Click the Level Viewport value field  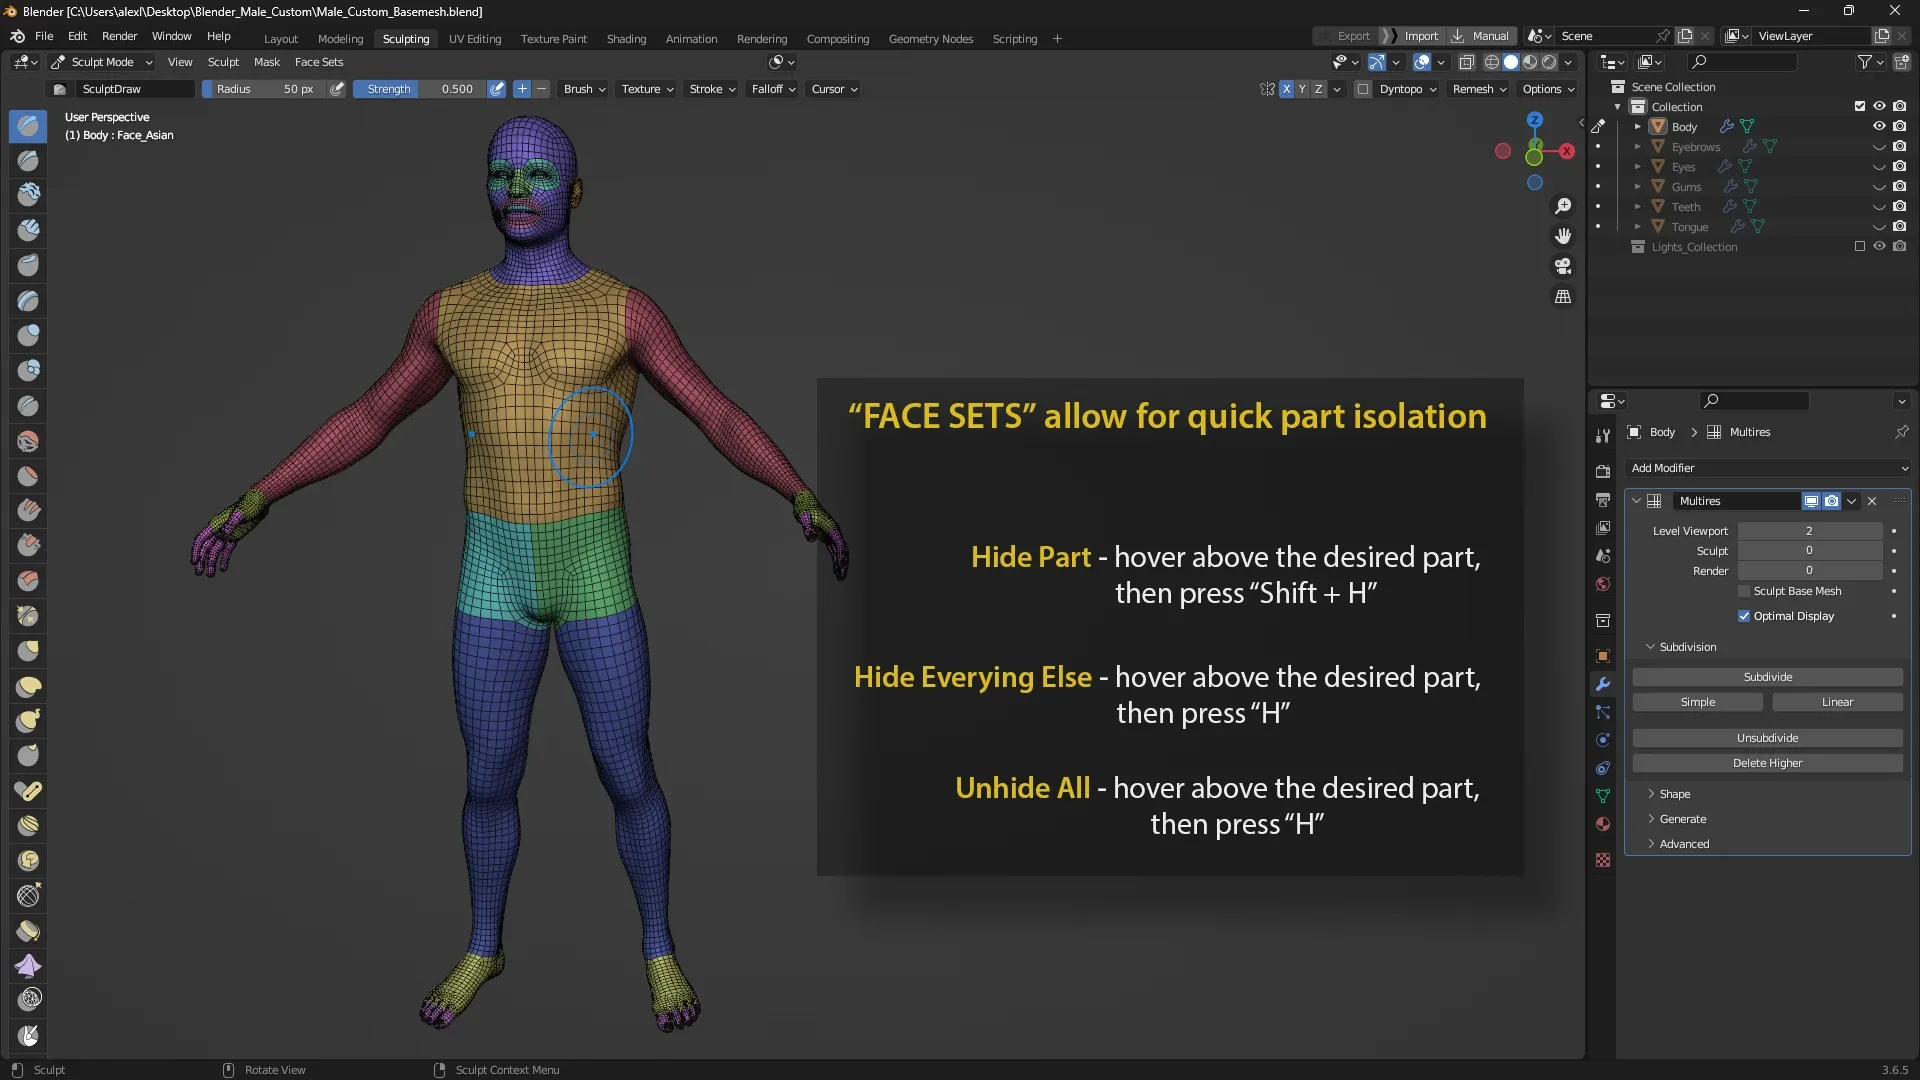[1809, 531]
